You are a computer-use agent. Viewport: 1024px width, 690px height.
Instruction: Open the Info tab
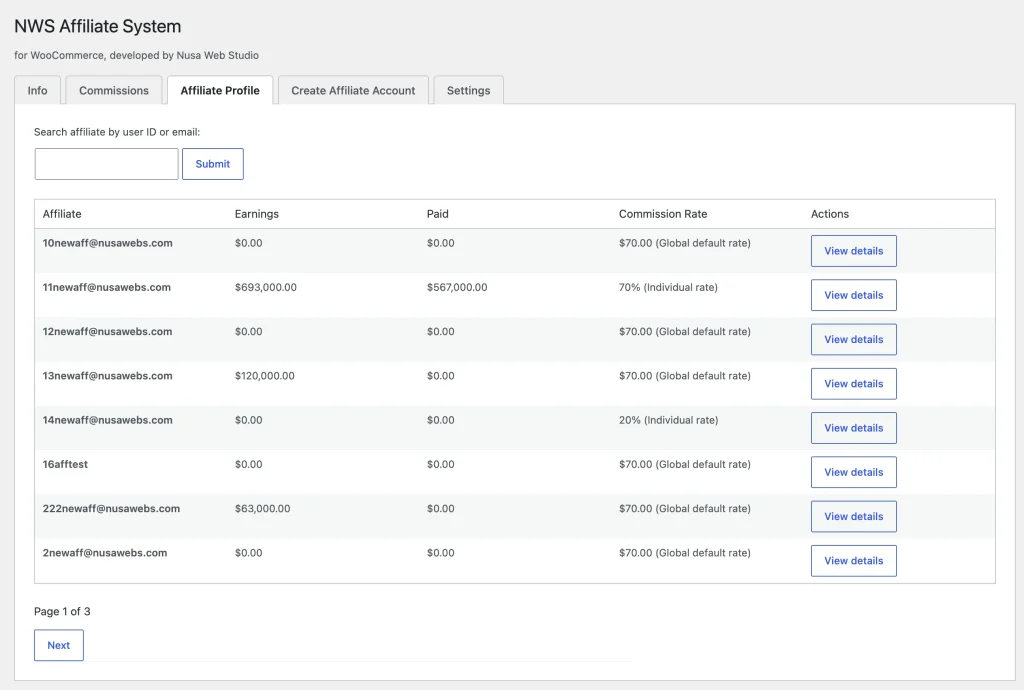click(x=37, y=90)
